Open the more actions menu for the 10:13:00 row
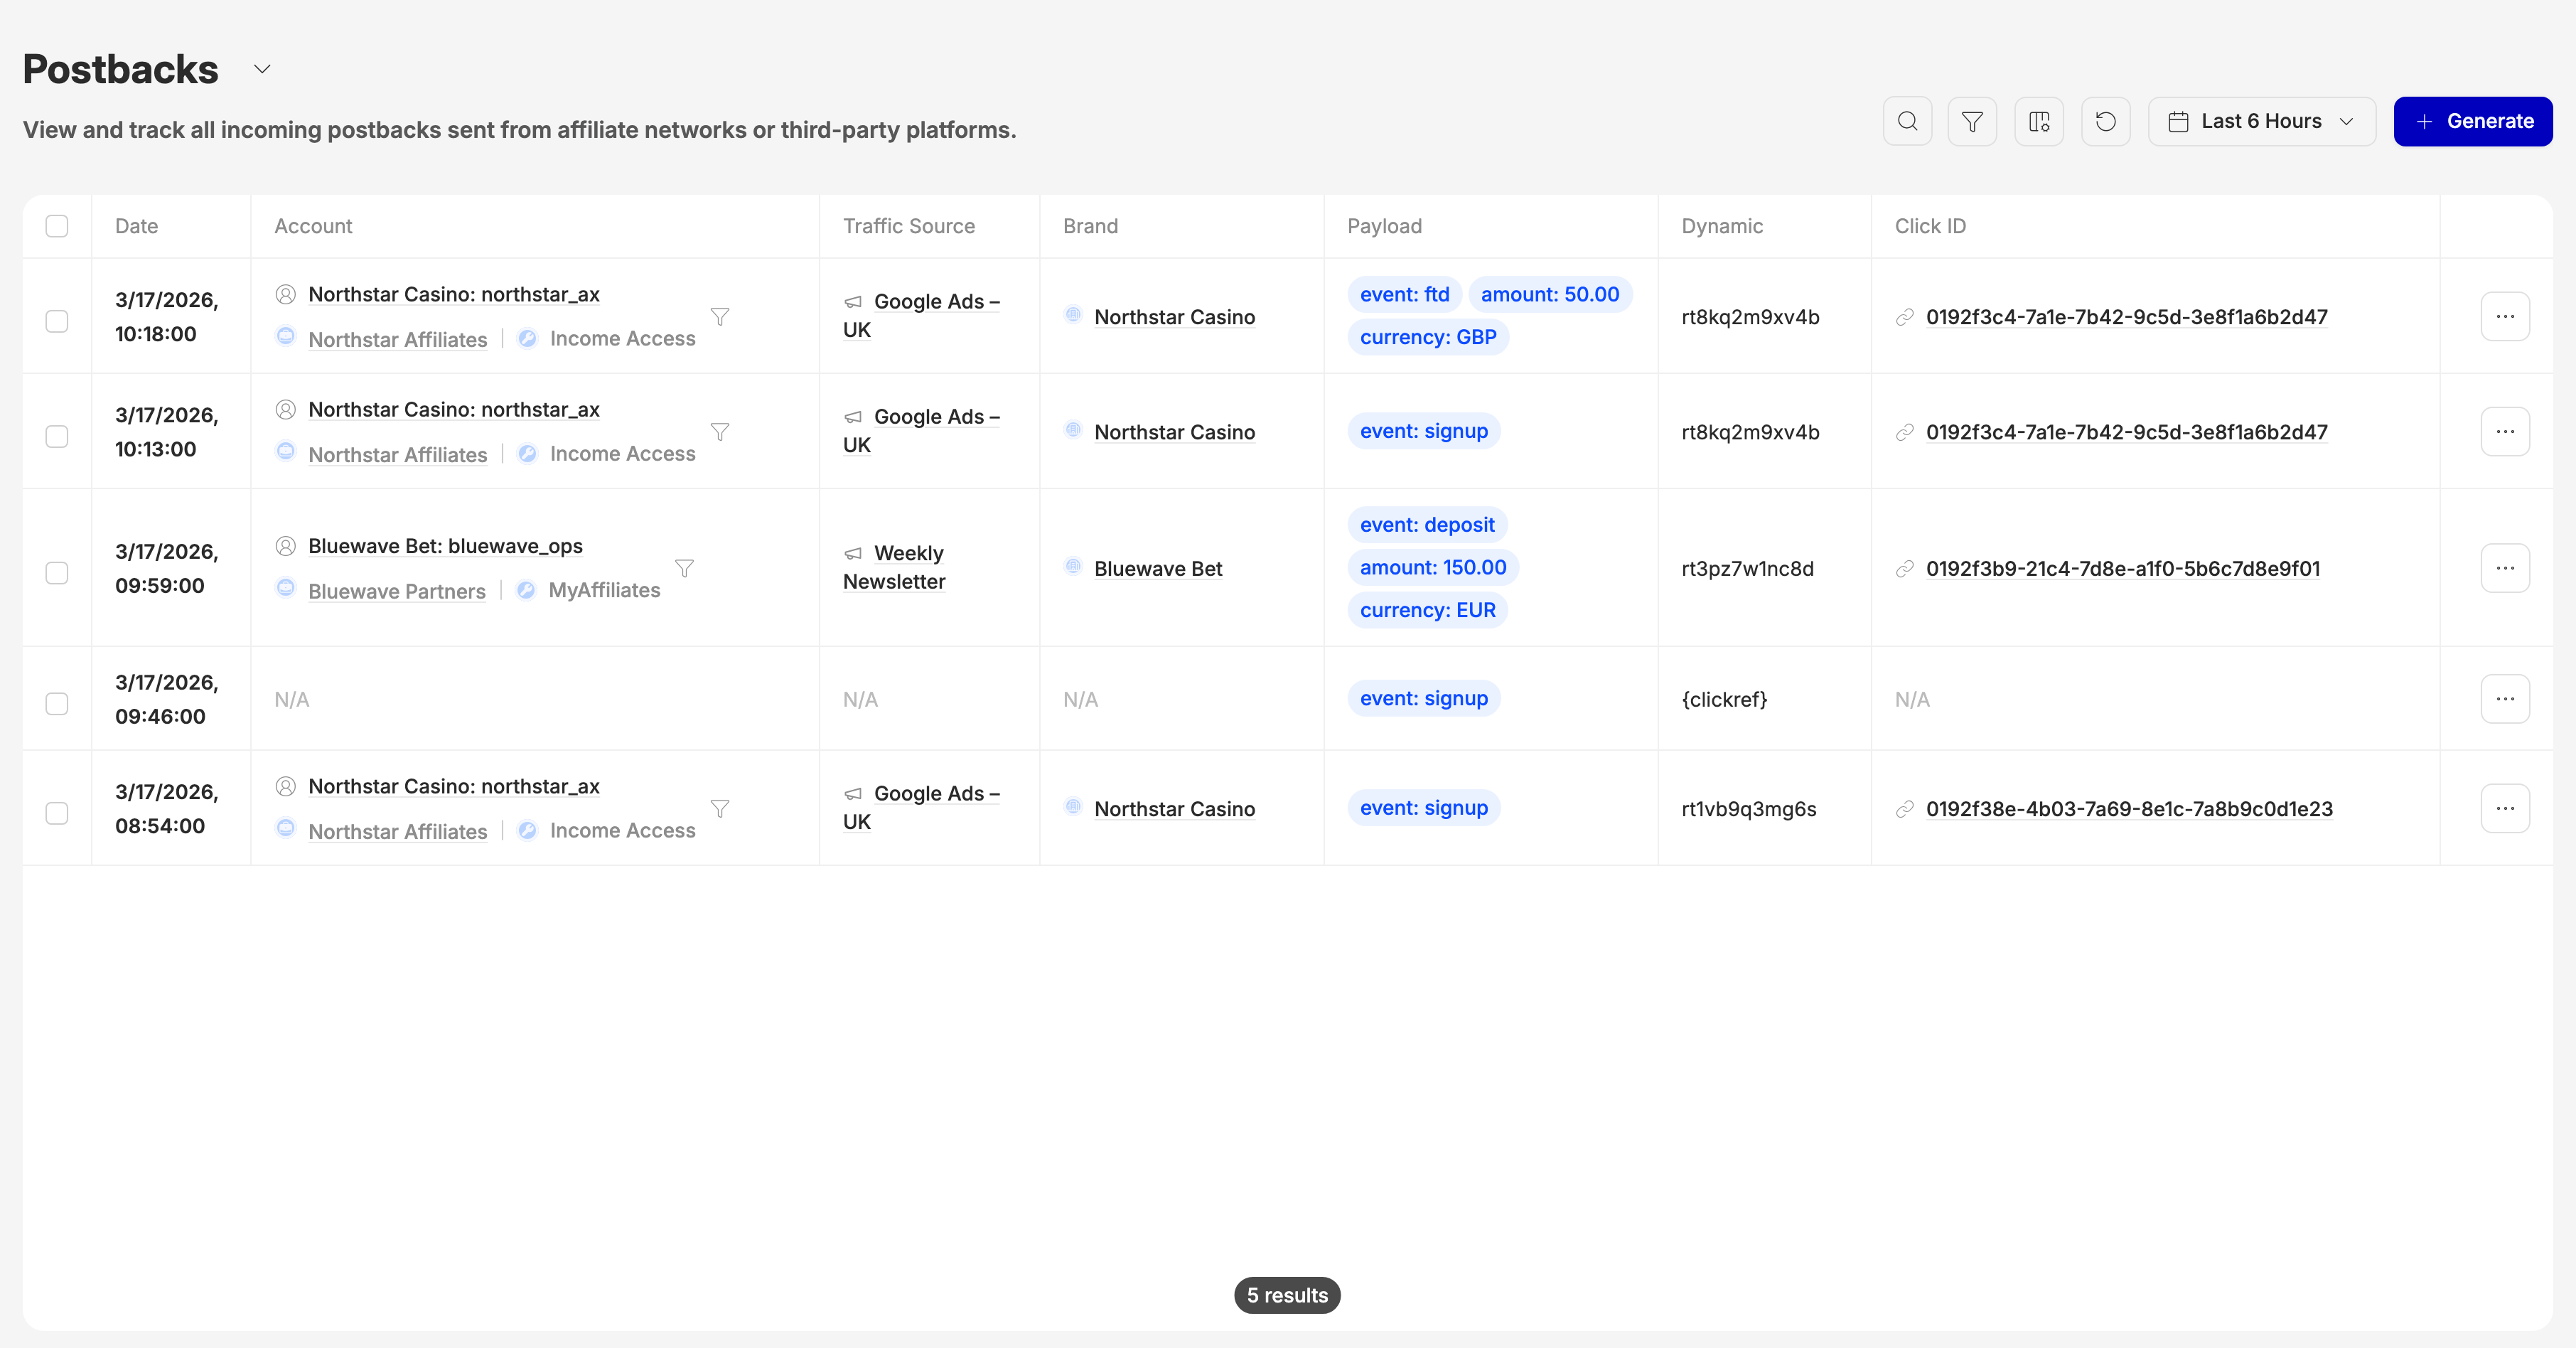 point(2505,431)
